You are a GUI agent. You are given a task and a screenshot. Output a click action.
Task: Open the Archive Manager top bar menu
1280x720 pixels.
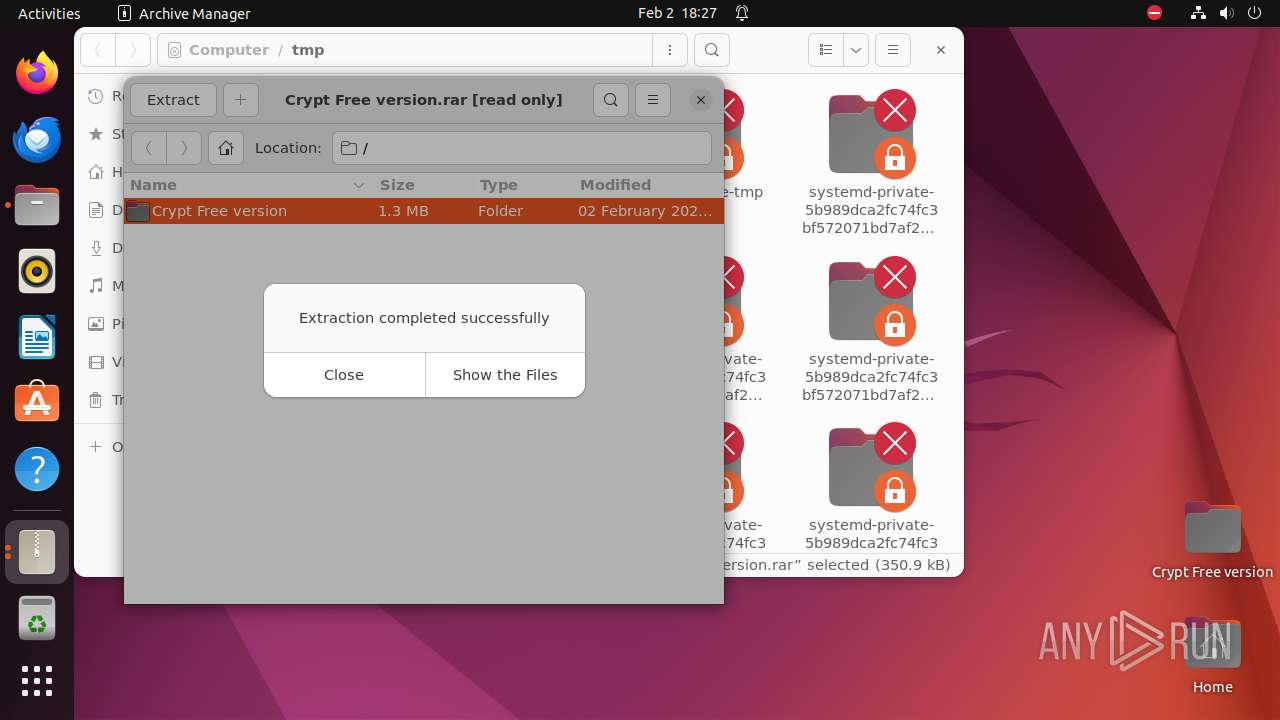(184, 13)
